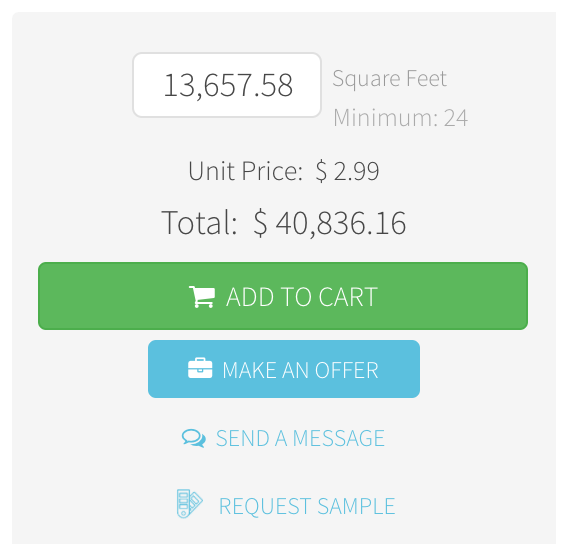568x544 pixels.
Task: Click the REQUEST SAMPLE text
Action: pos(307,506)
